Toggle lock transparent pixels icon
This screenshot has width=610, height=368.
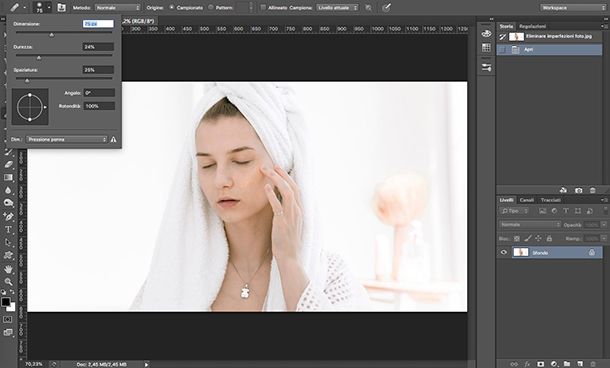pos(517,238)
